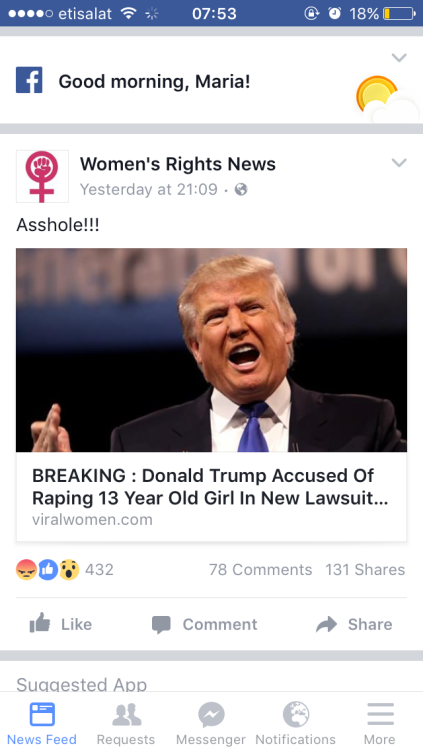Go to the Notifications tab
This screenshot has width=423, height=750.
[296, 723]
